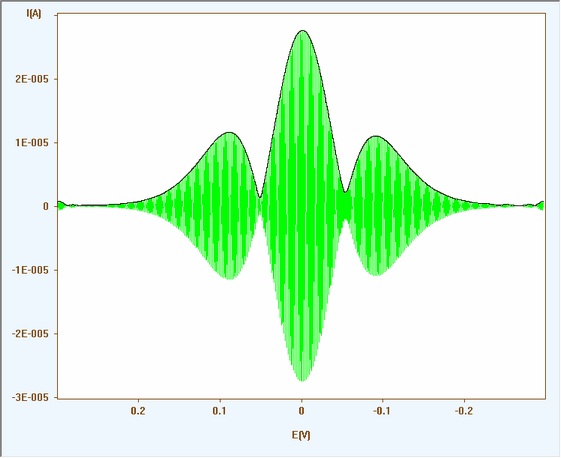The image size is (561, 458).
Task: Select the -2E-005 y-axis tick label
Action: [x=30, y=333]
